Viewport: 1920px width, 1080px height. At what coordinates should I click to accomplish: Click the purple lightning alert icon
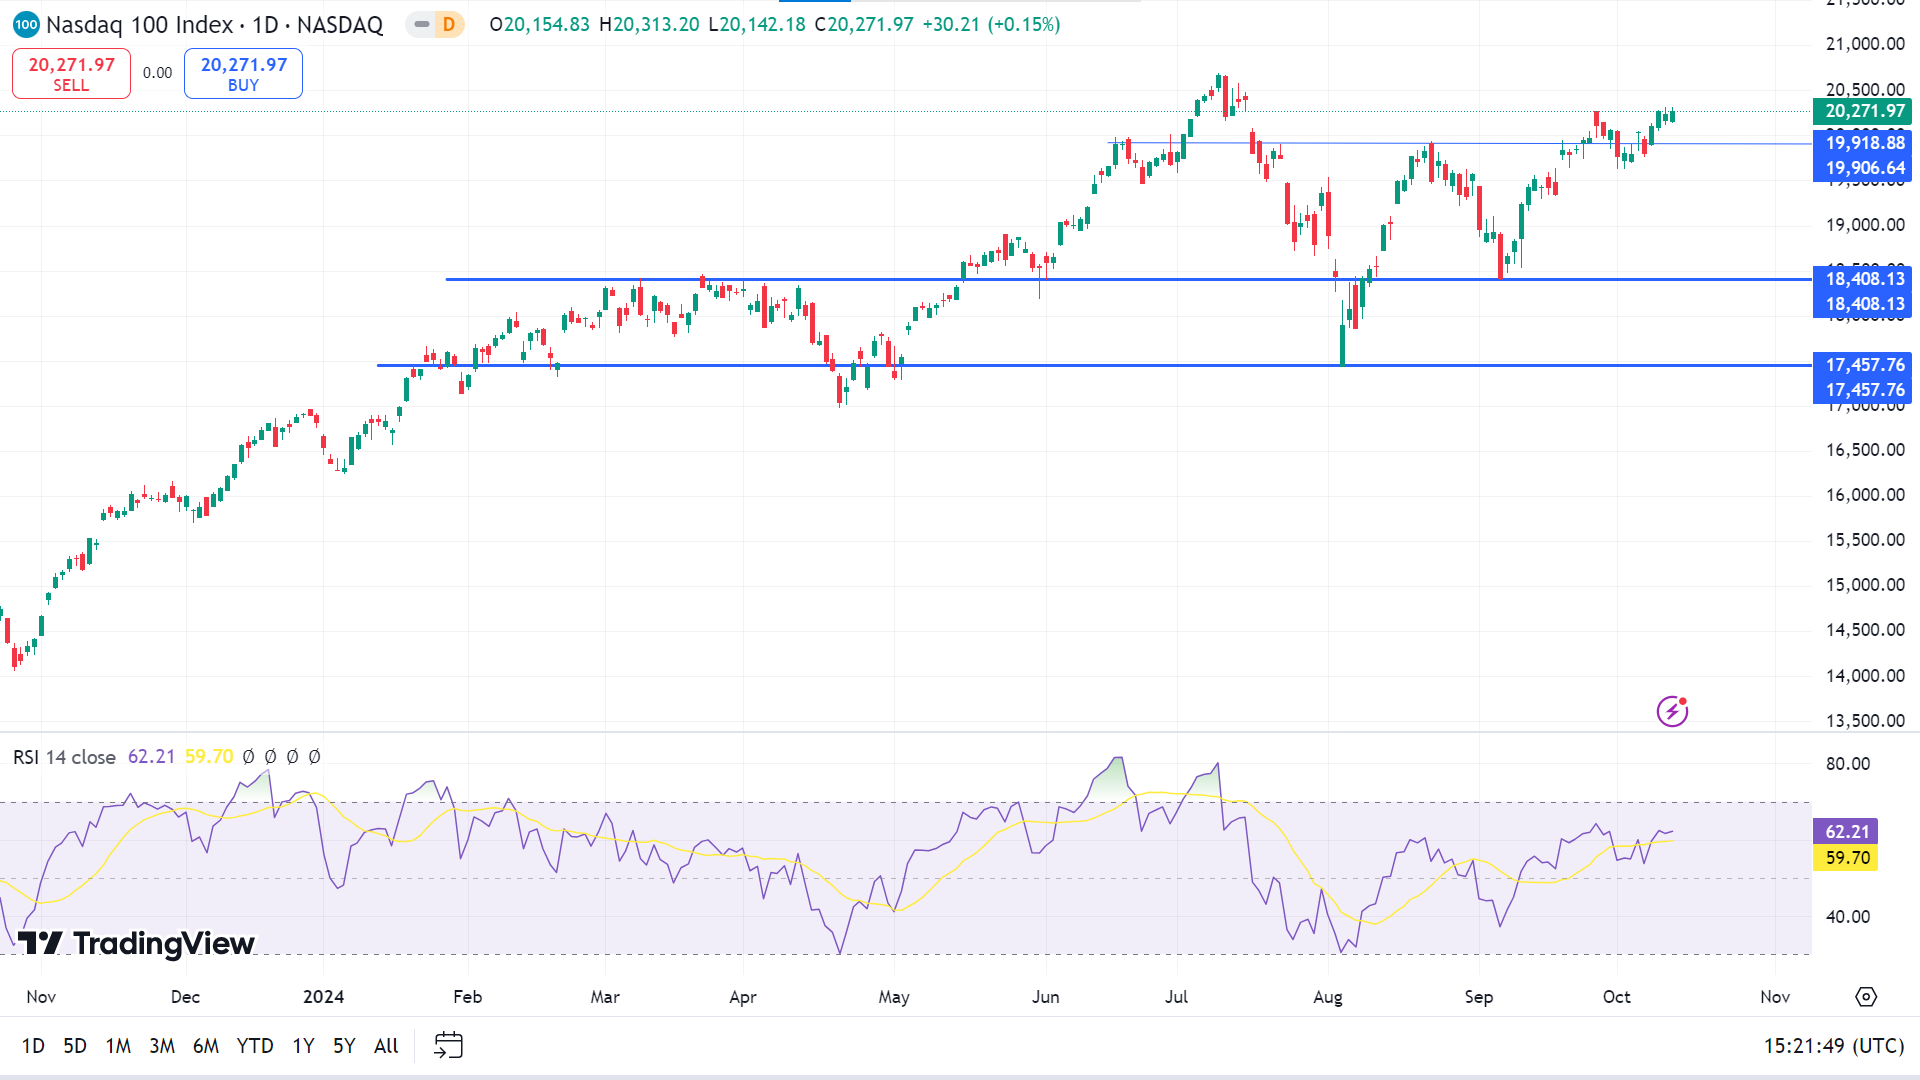(x=1672, y=711)
